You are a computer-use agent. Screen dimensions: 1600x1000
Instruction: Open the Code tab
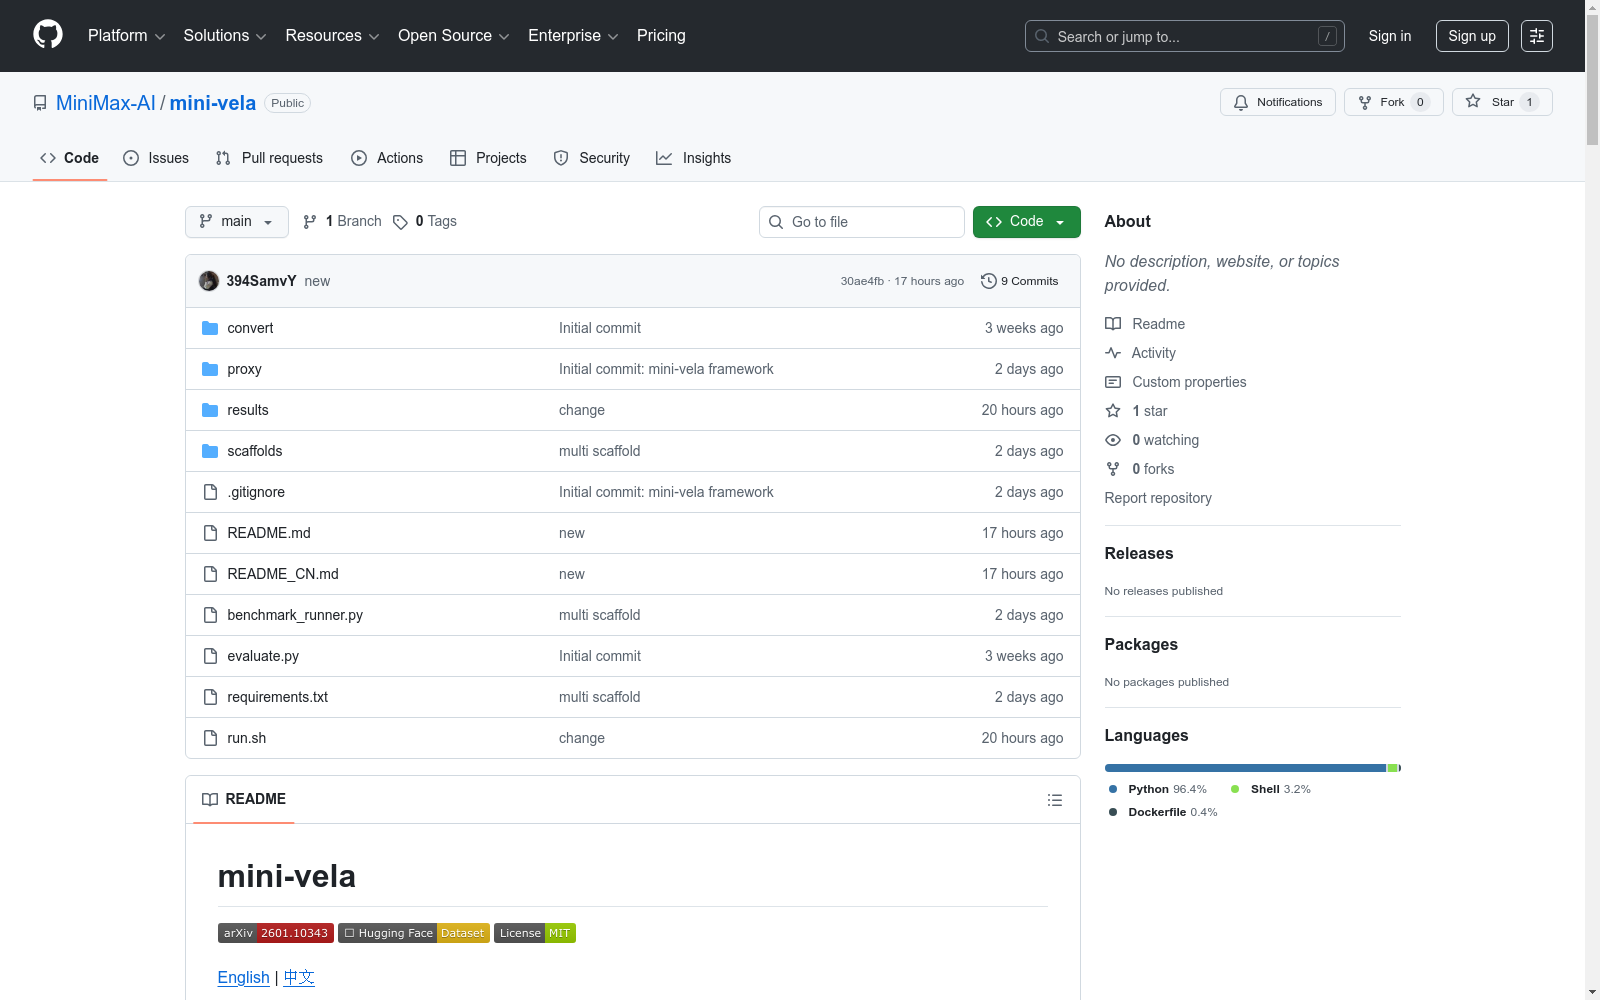point(69,158)
